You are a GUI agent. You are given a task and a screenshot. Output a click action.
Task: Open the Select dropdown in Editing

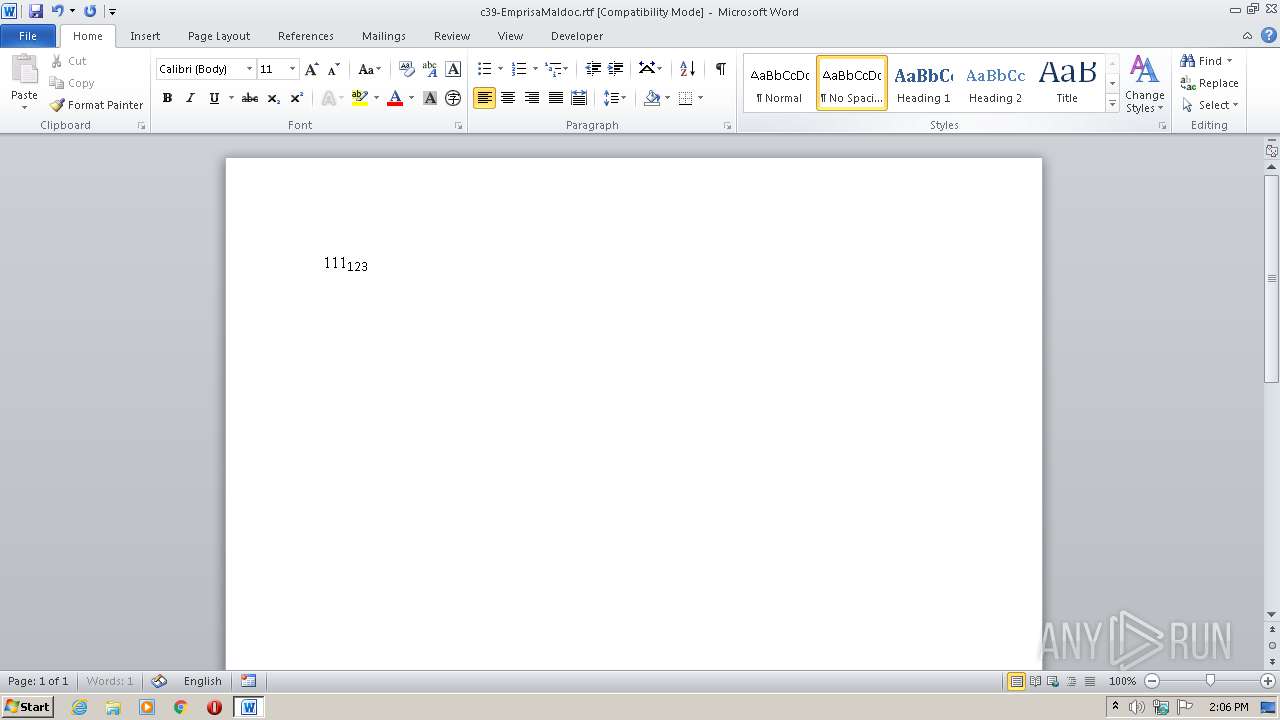pos(1209,105)
